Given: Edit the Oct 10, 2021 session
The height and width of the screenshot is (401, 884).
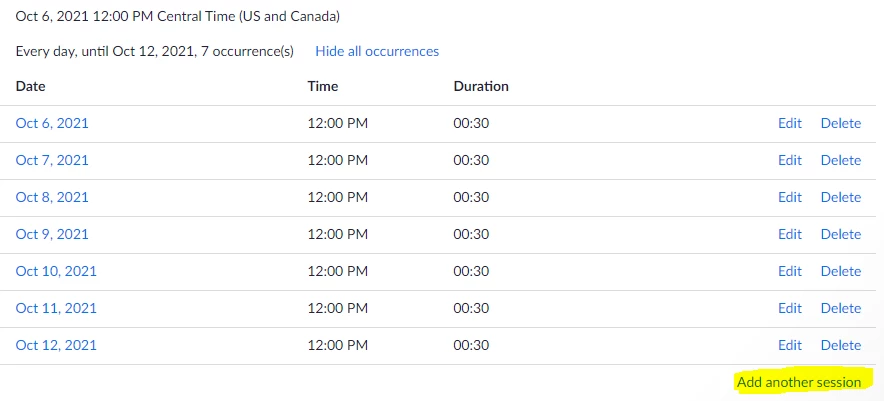Looking at the screenshot, I should (x=790, y=271).
